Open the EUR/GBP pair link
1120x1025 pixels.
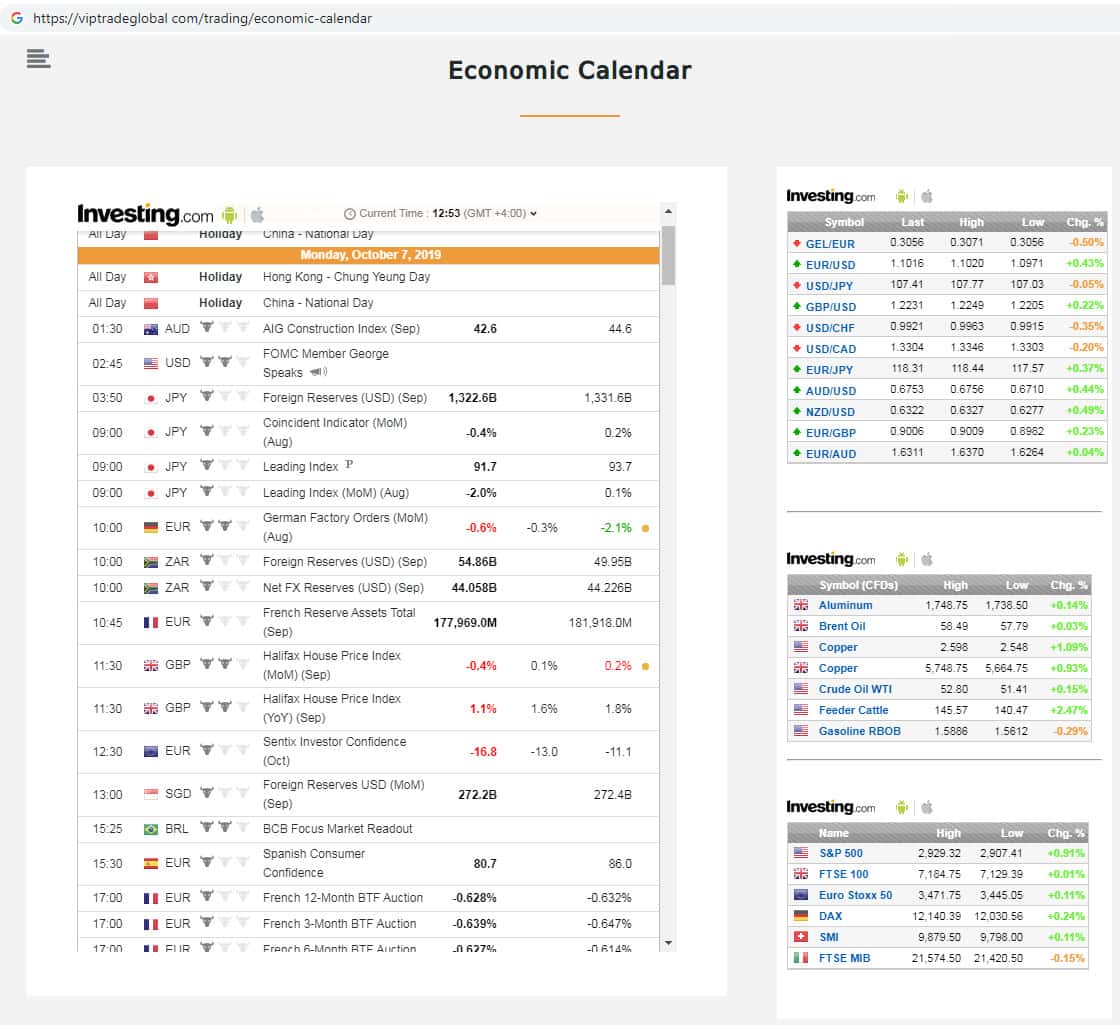pyautogui.click(x=831, y=433)
